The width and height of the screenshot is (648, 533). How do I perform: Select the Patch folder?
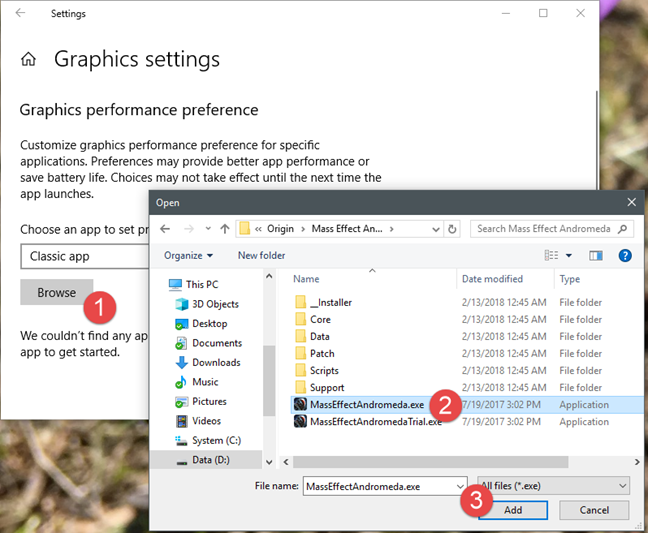[x=314, y=353]
